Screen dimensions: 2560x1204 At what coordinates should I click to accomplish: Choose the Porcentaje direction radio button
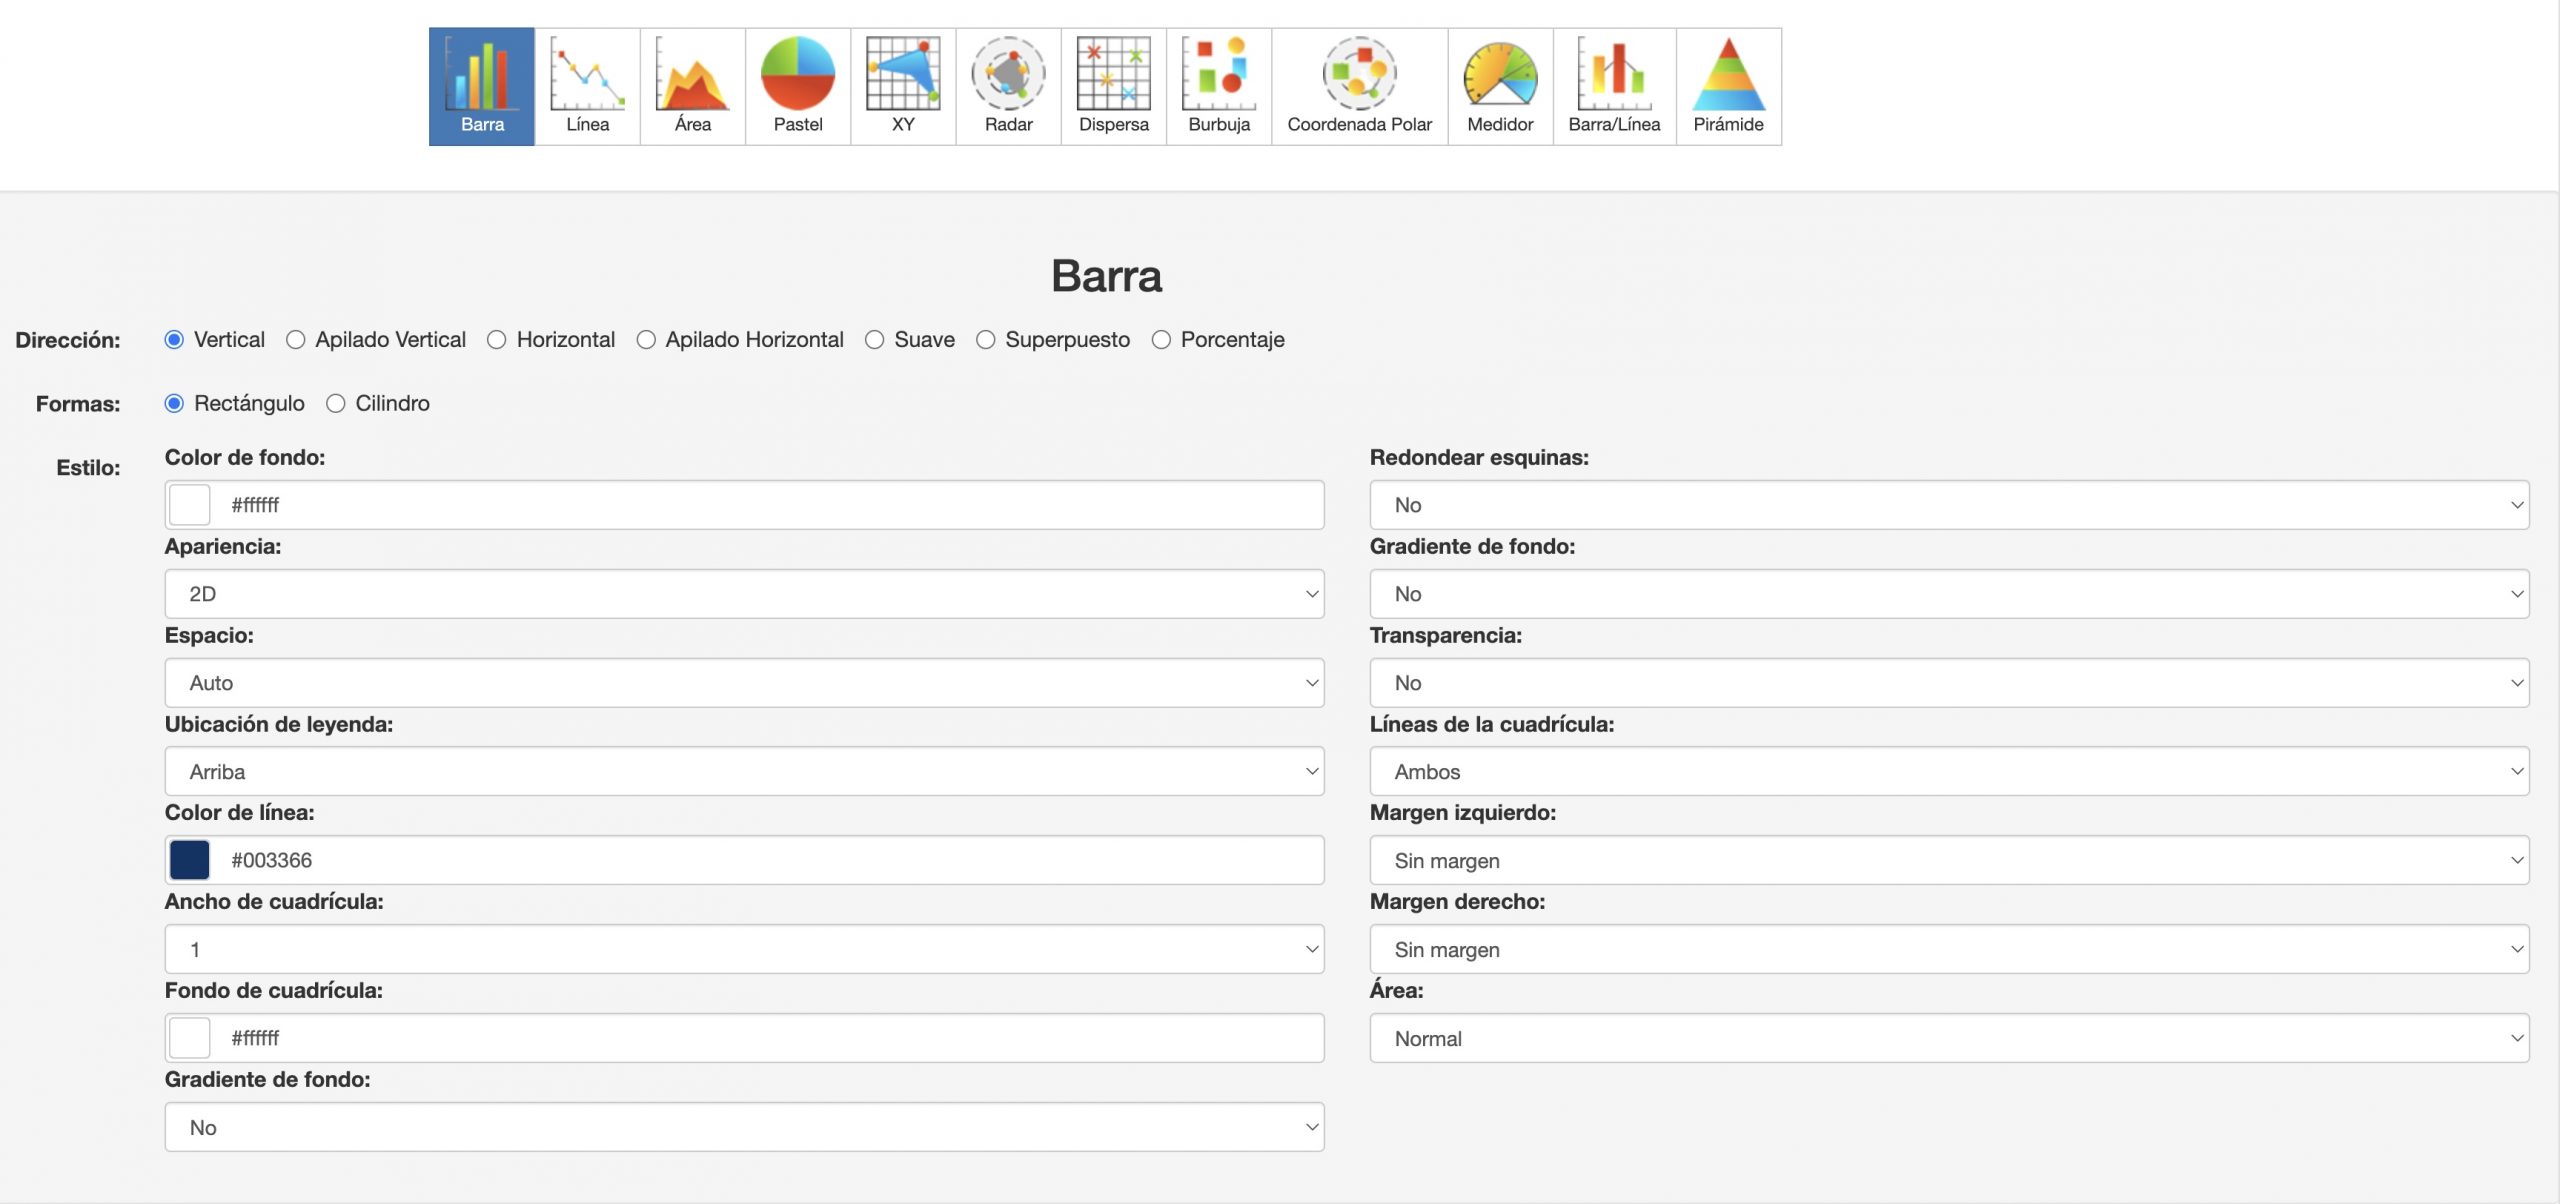tap(1161, 340)
